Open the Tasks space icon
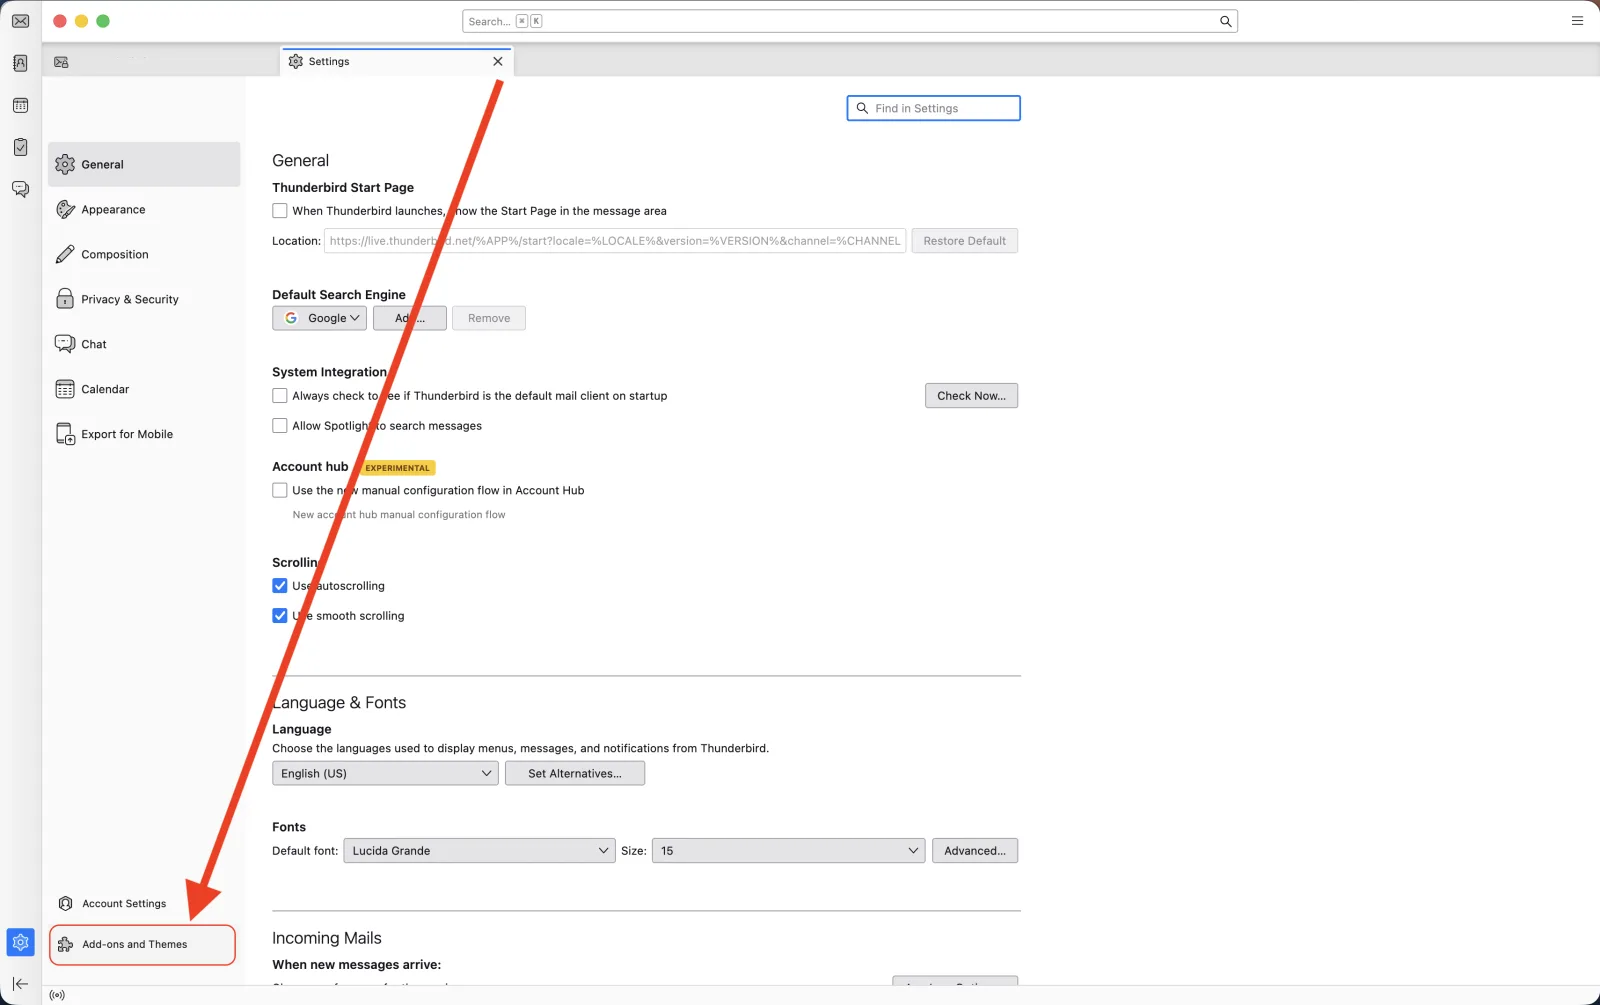1600x1005 pixels. 20,147
